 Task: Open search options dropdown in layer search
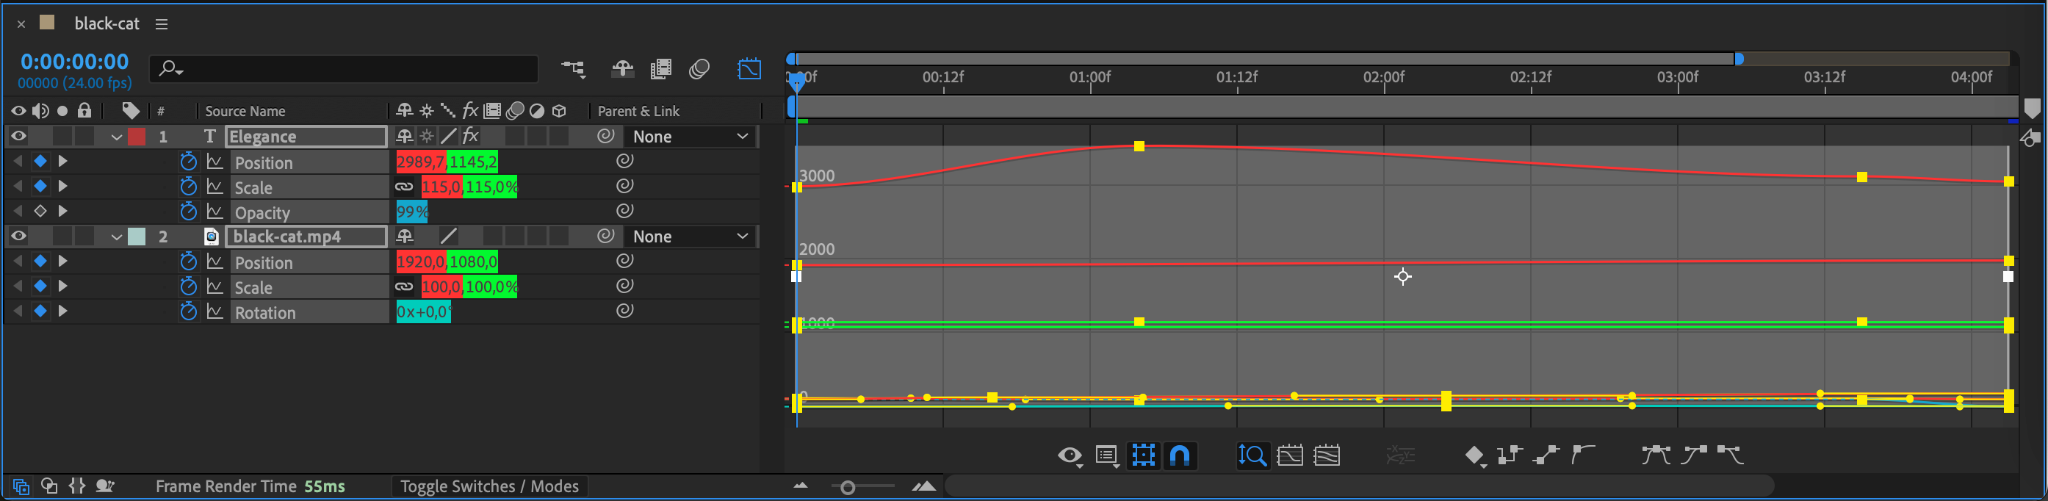pos(171,68)
